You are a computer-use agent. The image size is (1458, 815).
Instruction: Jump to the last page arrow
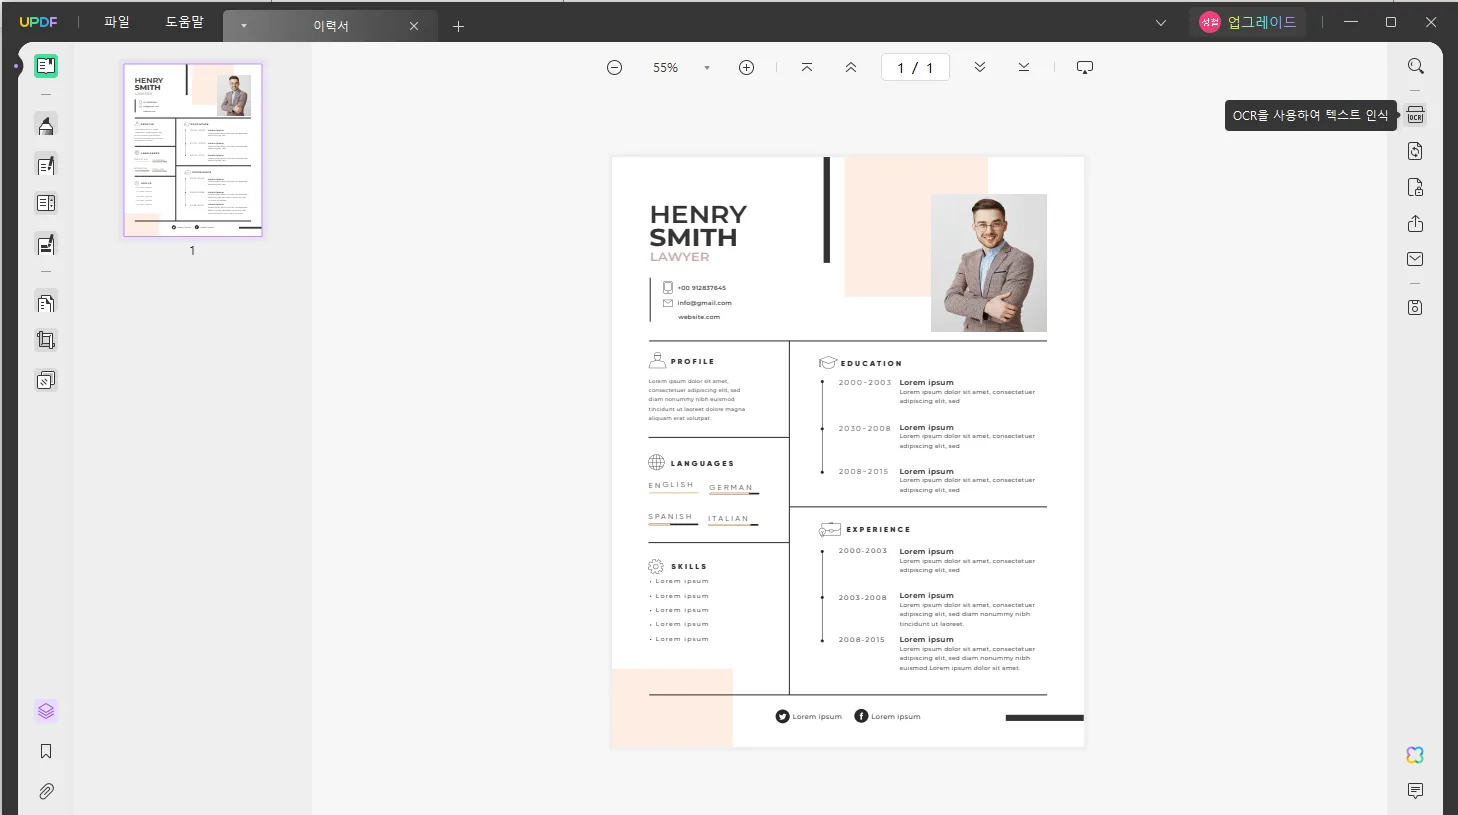pos(1024,67)
